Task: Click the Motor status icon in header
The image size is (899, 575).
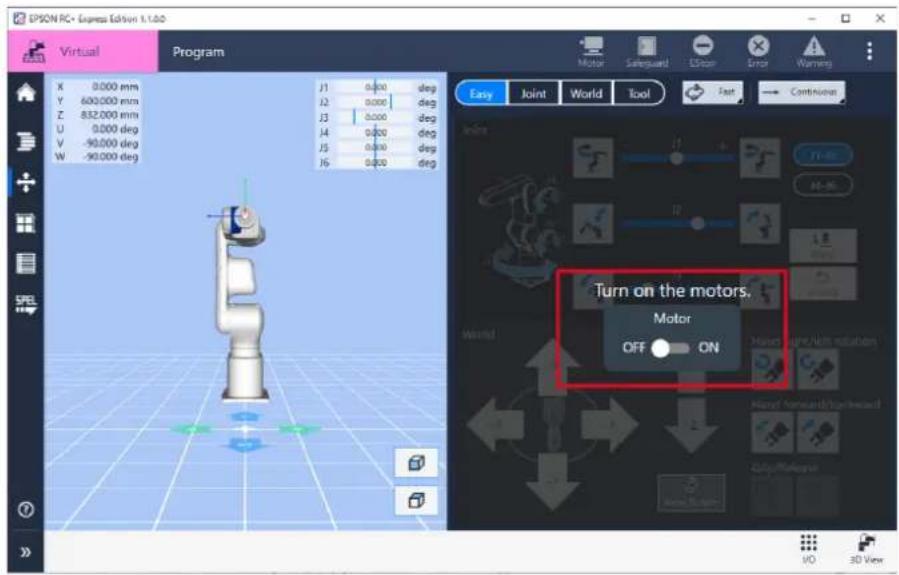Action: click(591, 52)
